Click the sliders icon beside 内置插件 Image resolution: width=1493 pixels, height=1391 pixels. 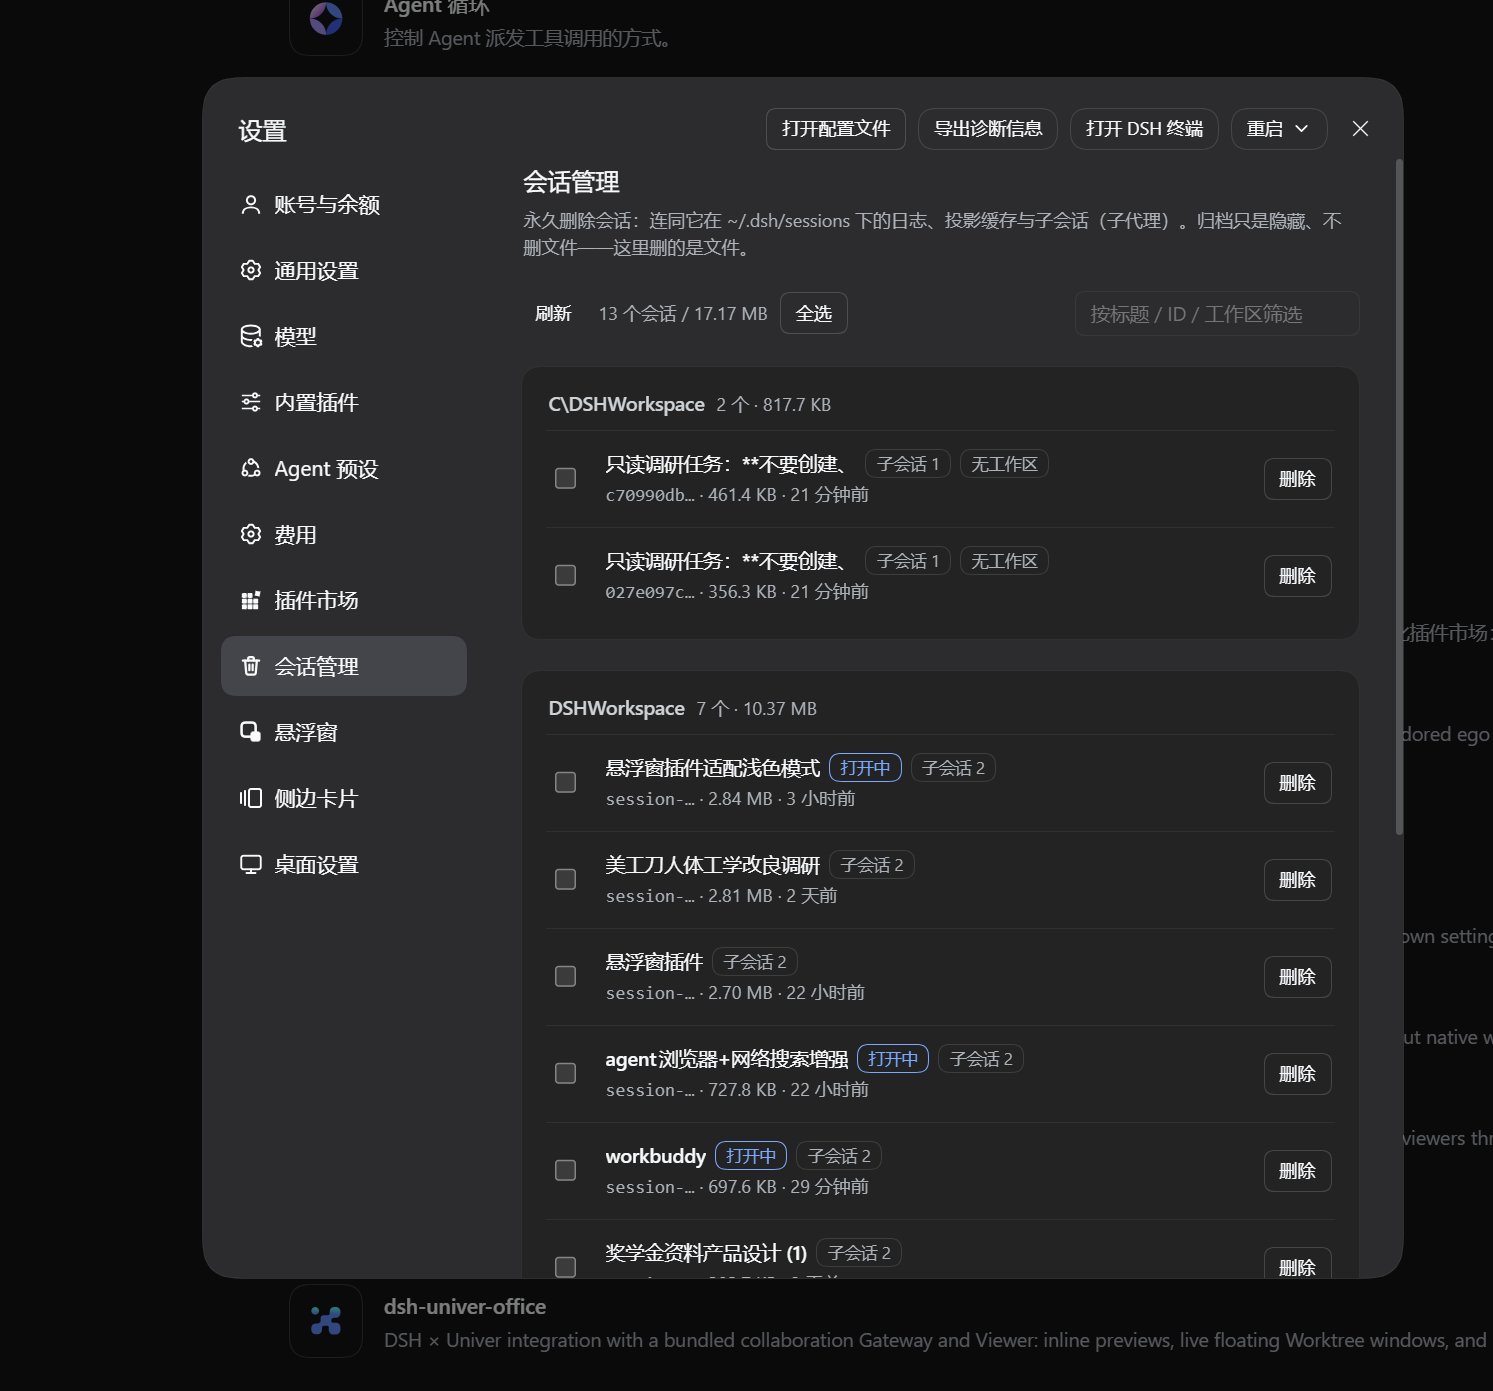coord(251,403)
